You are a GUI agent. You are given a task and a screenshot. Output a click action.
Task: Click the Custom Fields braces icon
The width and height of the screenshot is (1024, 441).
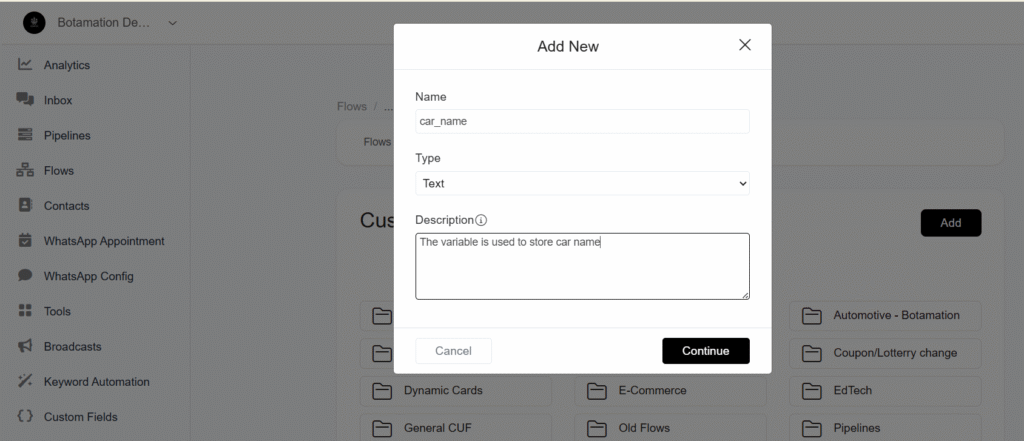coord(25,416)
